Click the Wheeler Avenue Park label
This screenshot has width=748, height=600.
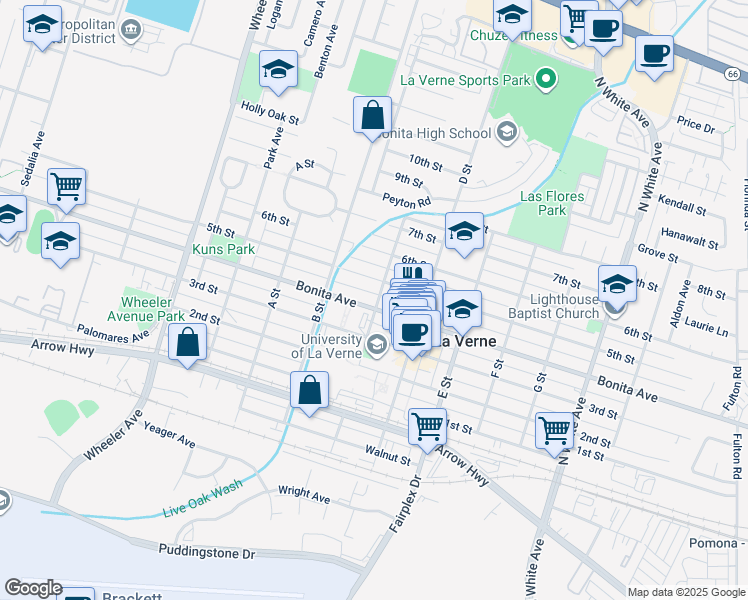[x=146, y=309]
